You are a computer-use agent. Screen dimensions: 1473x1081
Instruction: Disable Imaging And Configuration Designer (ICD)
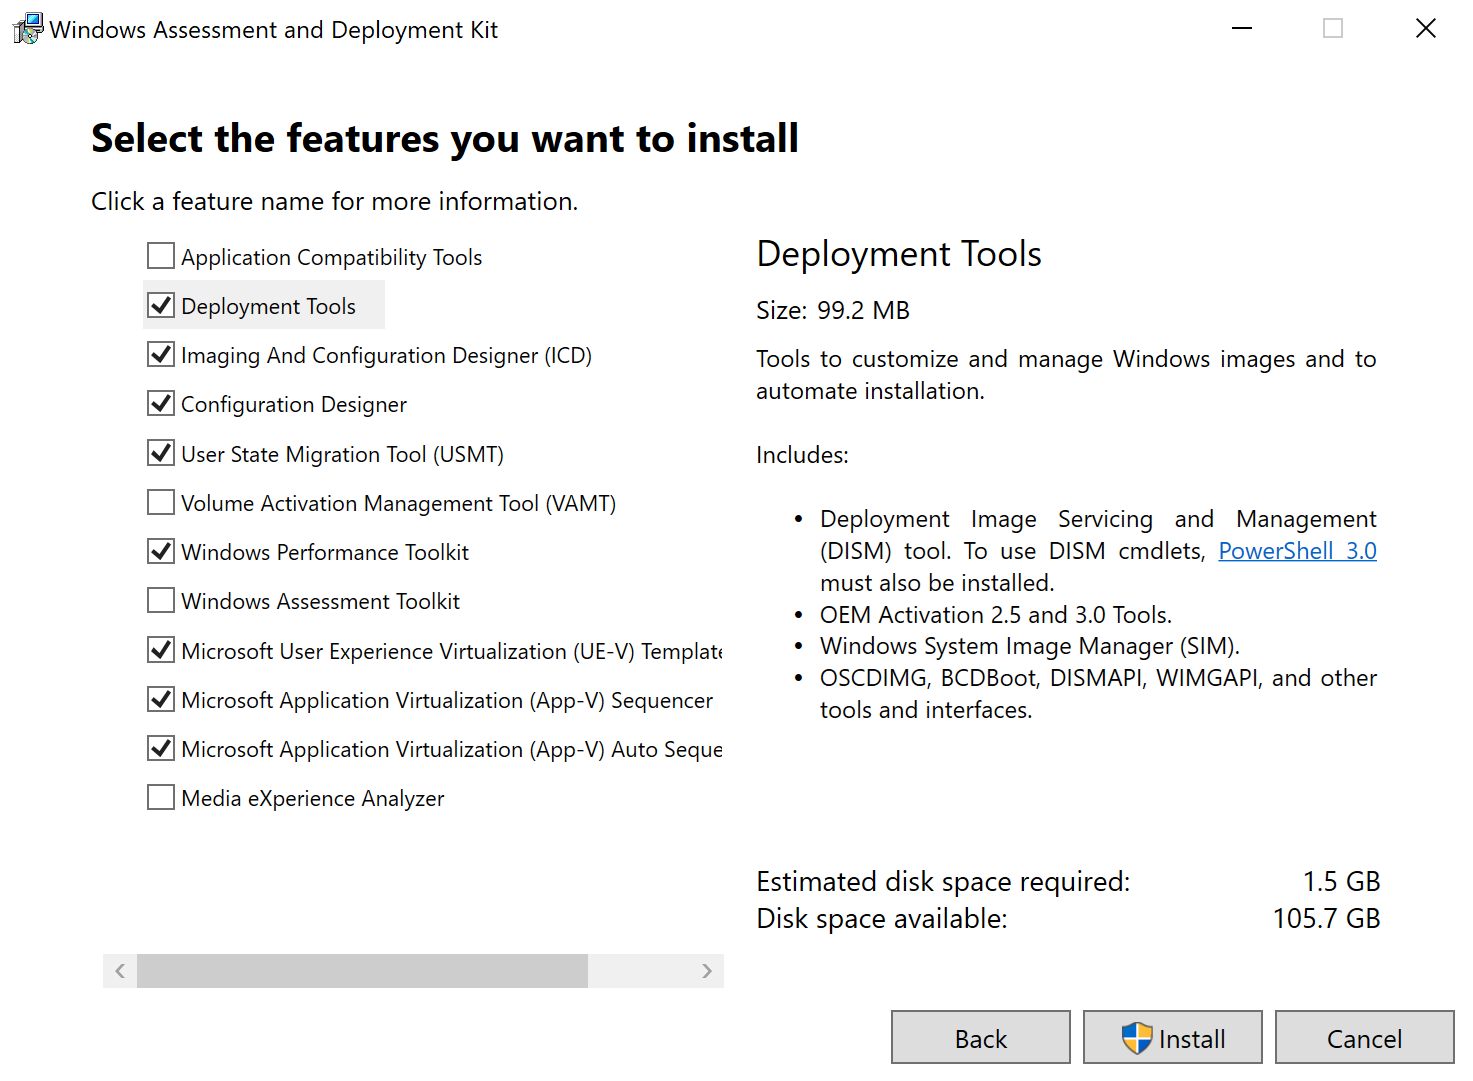point(160,354)
